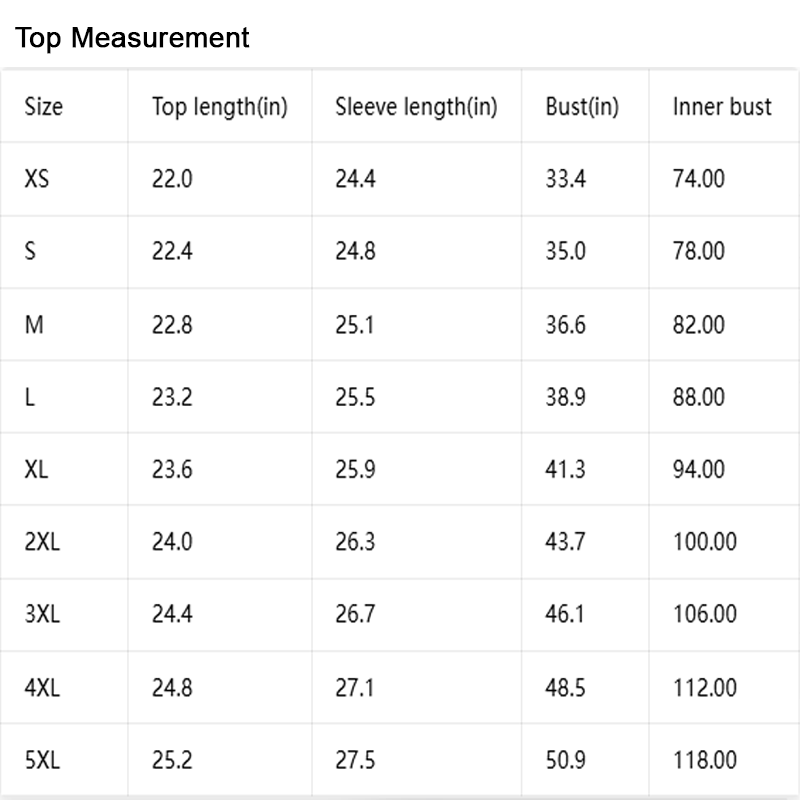Select bust value 46.1 for 3XL
The width and height of the screenshot is (800, 800).
pos(565,614)
